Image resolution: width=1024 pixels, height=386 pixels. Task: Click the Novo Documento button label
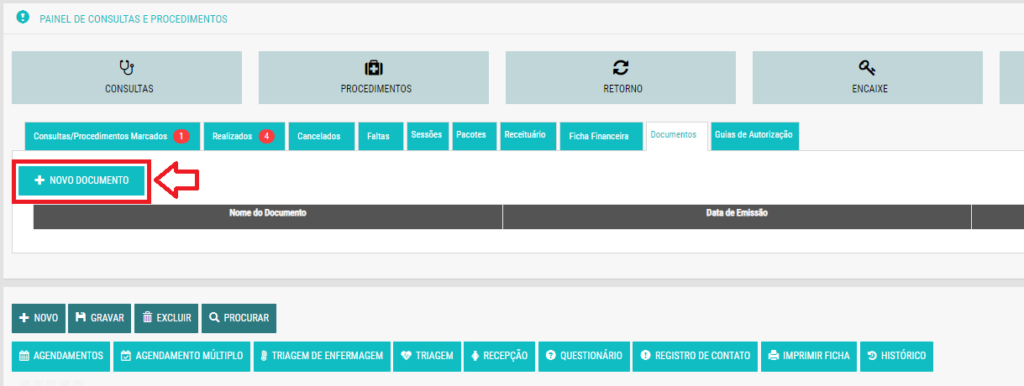[x=89, y=180]
